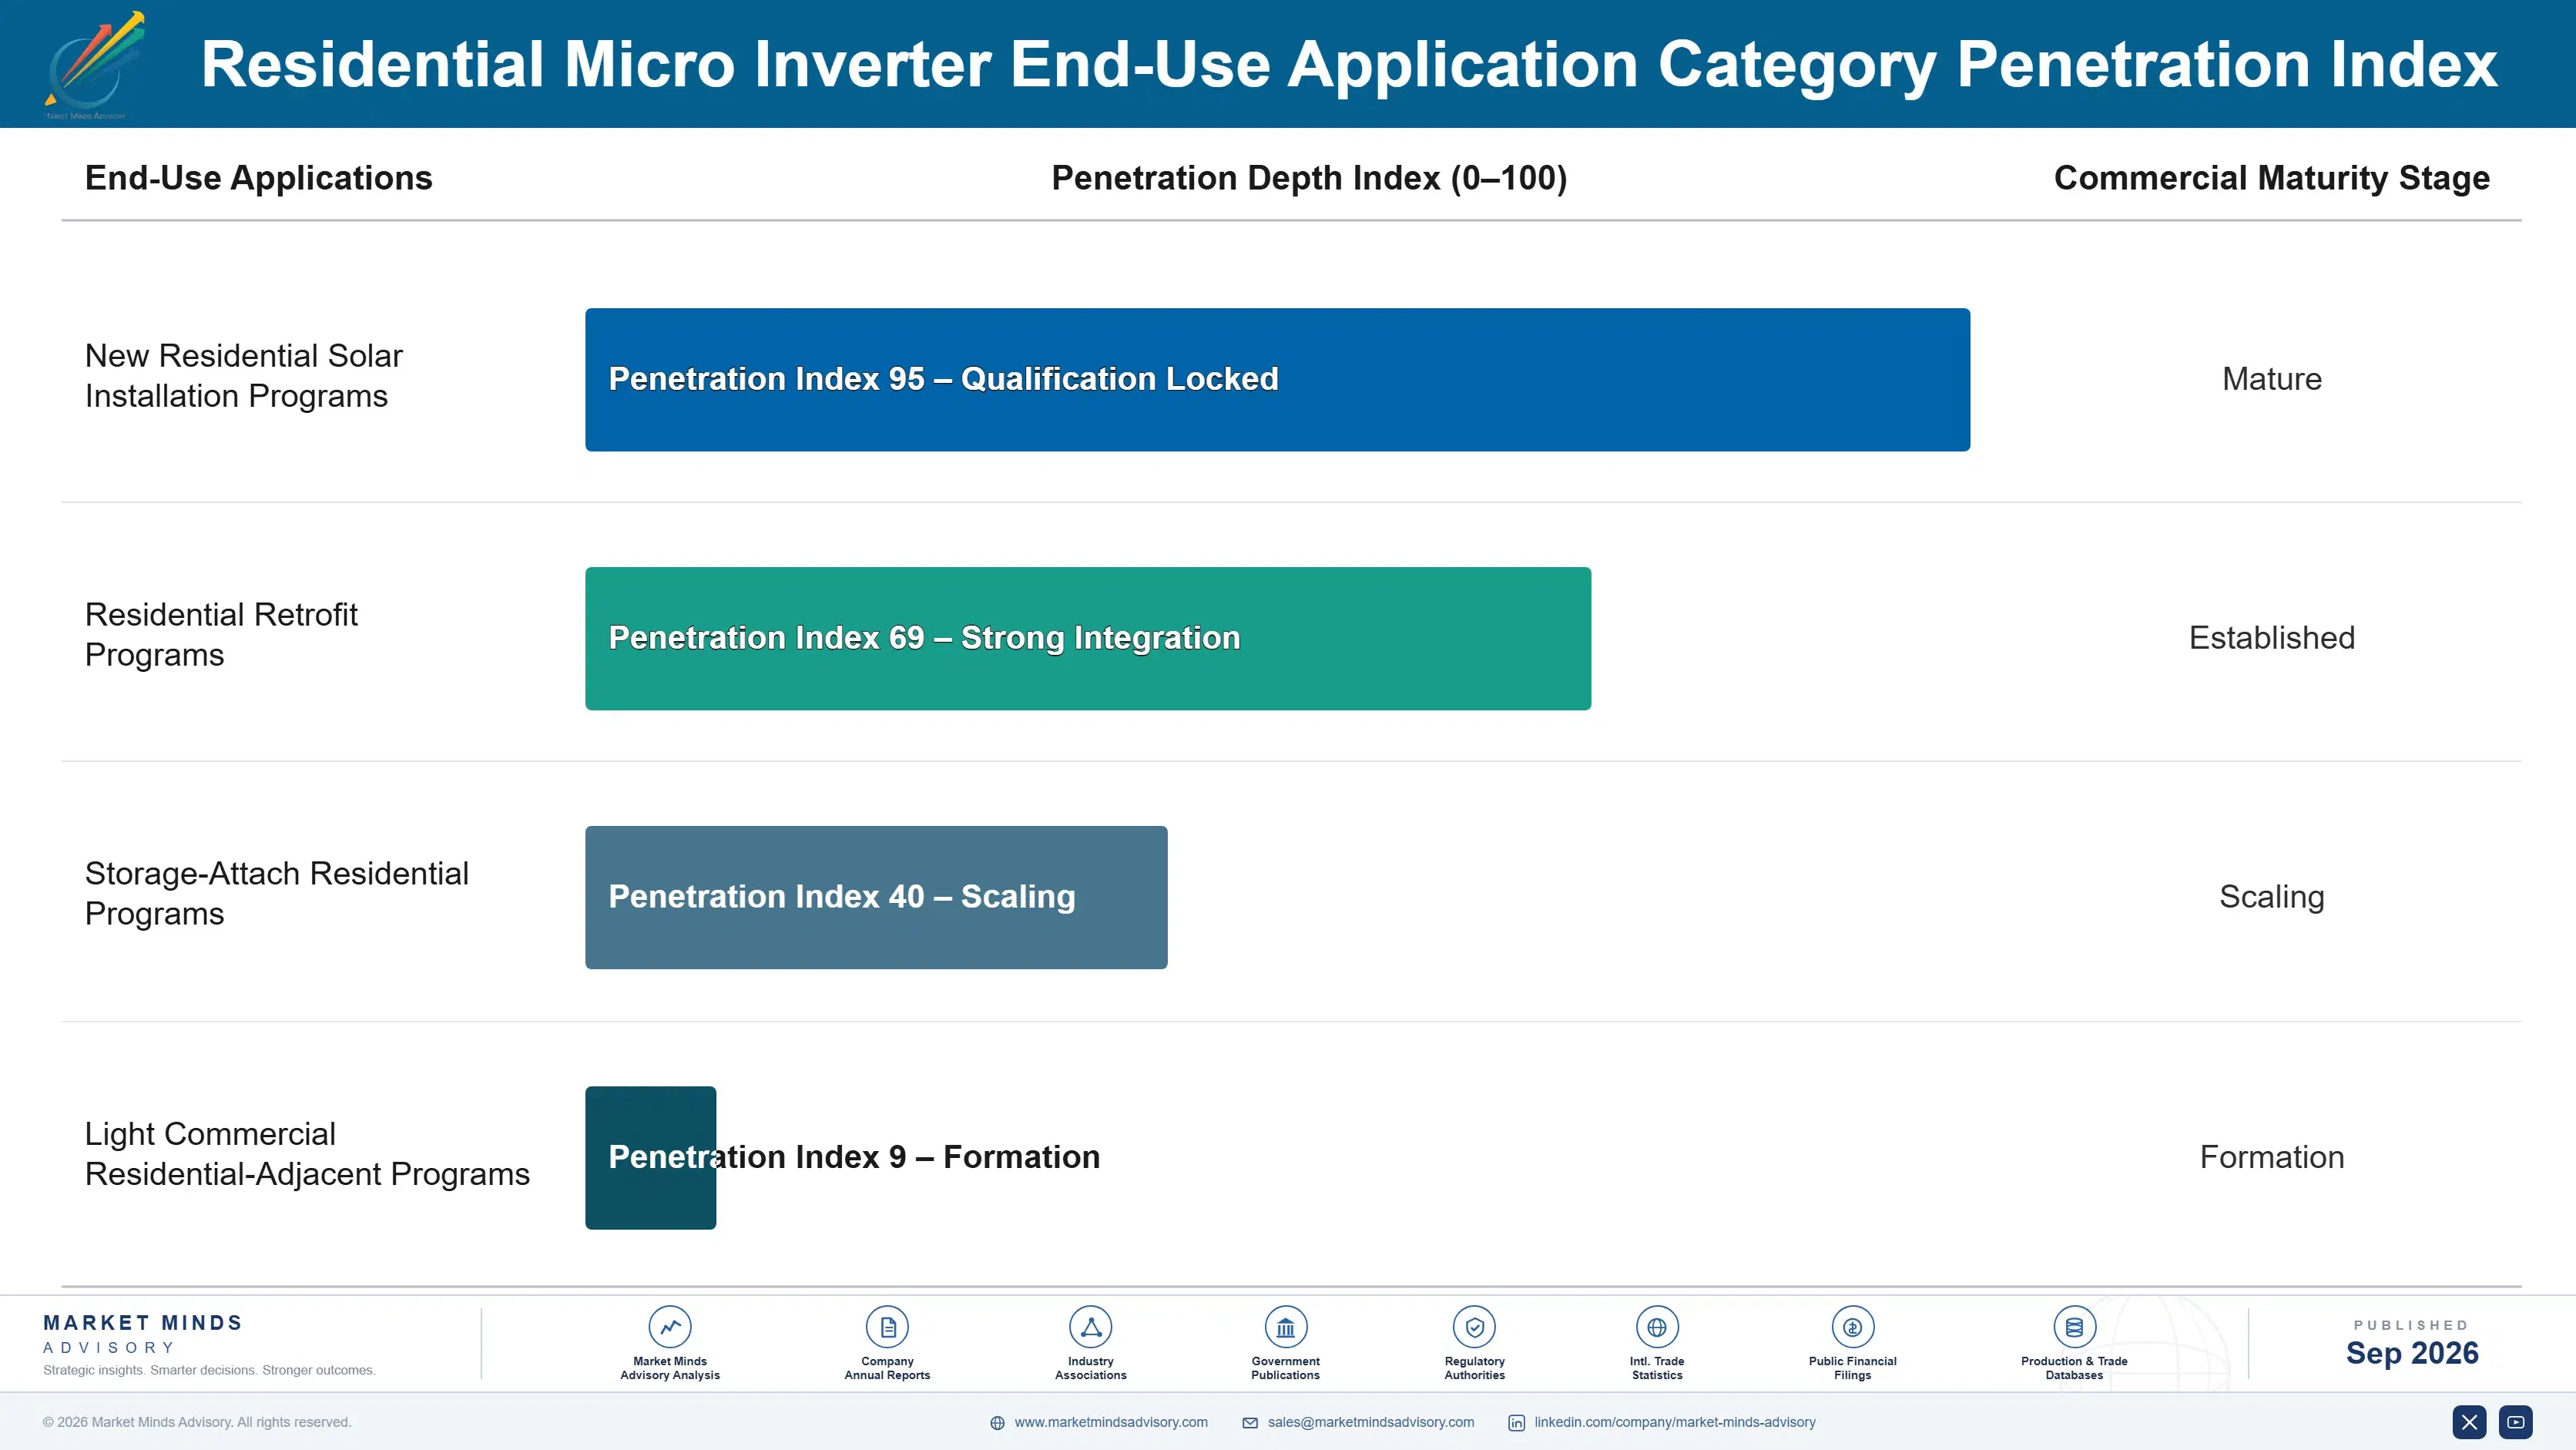Click the Commercial Maturity Stage header
Image resolution: width=2576 pixels, height=1450 pixels.
coord(2271,178)
